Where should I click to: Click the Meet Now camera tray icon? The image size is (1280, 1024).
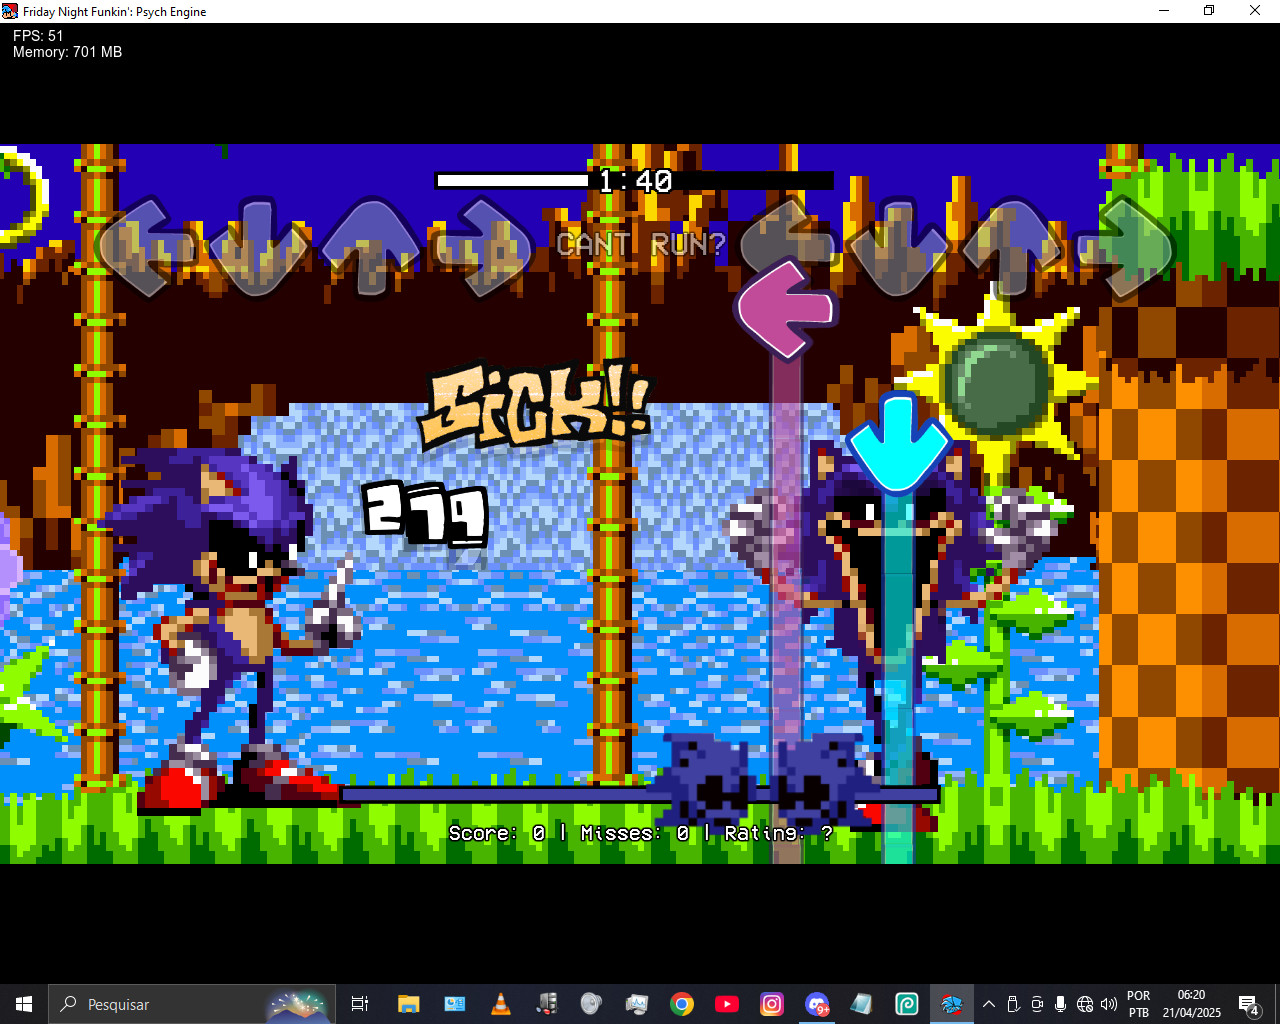click(1037, 1004)
